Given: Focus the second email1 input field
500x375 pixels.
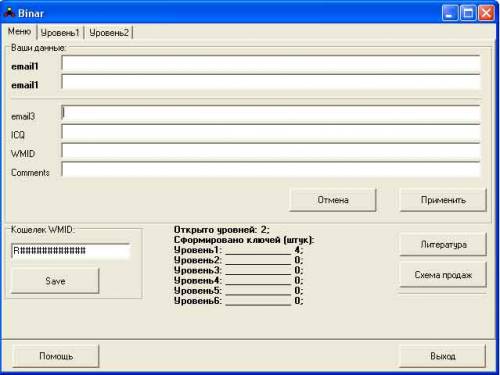Looking at the screenshot, I should (x=271, y=82).
